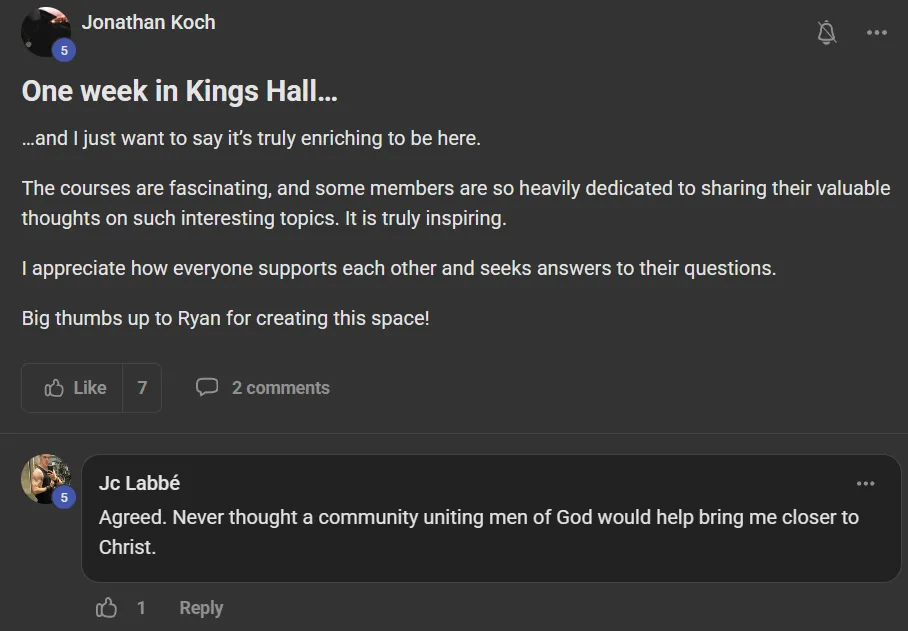Reply to Jc Labbé's comment
The image size is (908, 631).
pyautogui.click(x=201, y=608)
